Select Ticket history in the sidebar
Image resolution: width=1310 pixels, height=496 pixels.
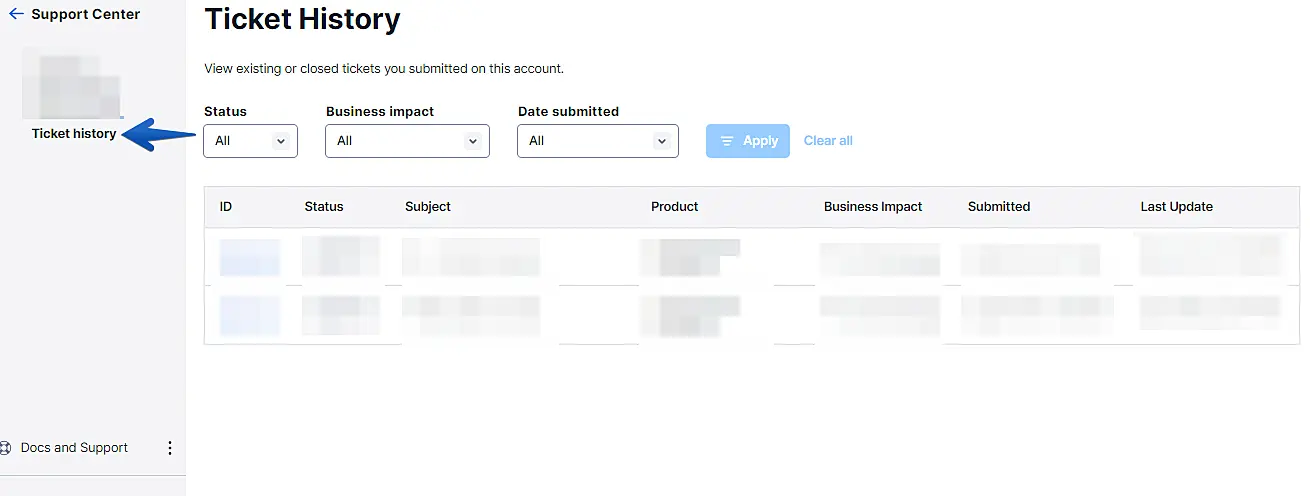click(74, 133)
